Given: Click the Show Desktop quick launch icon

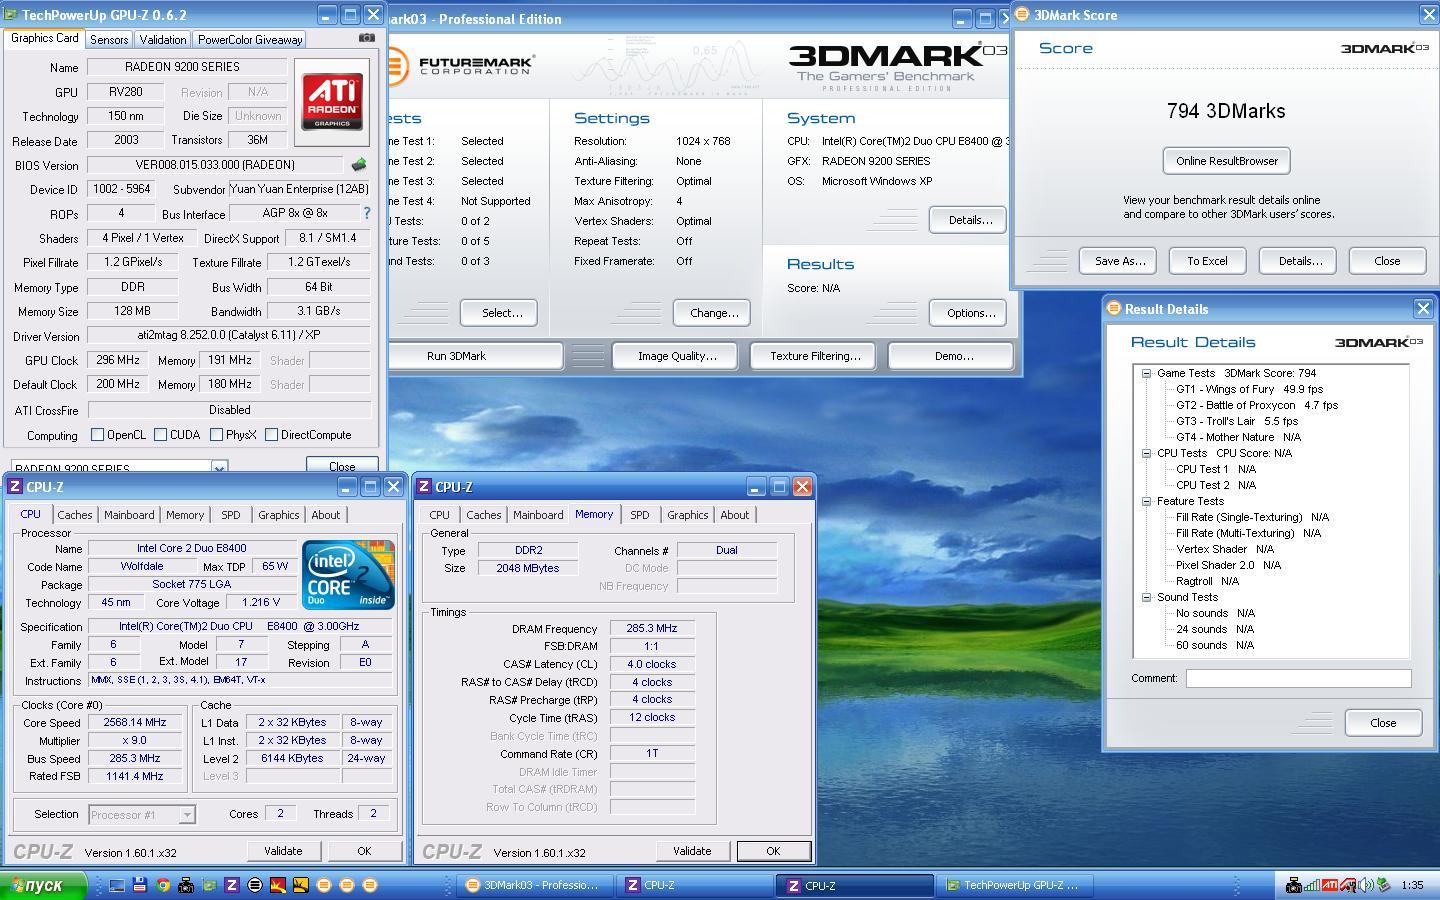Looking at the screenshot, I should (x=117, y=885).
